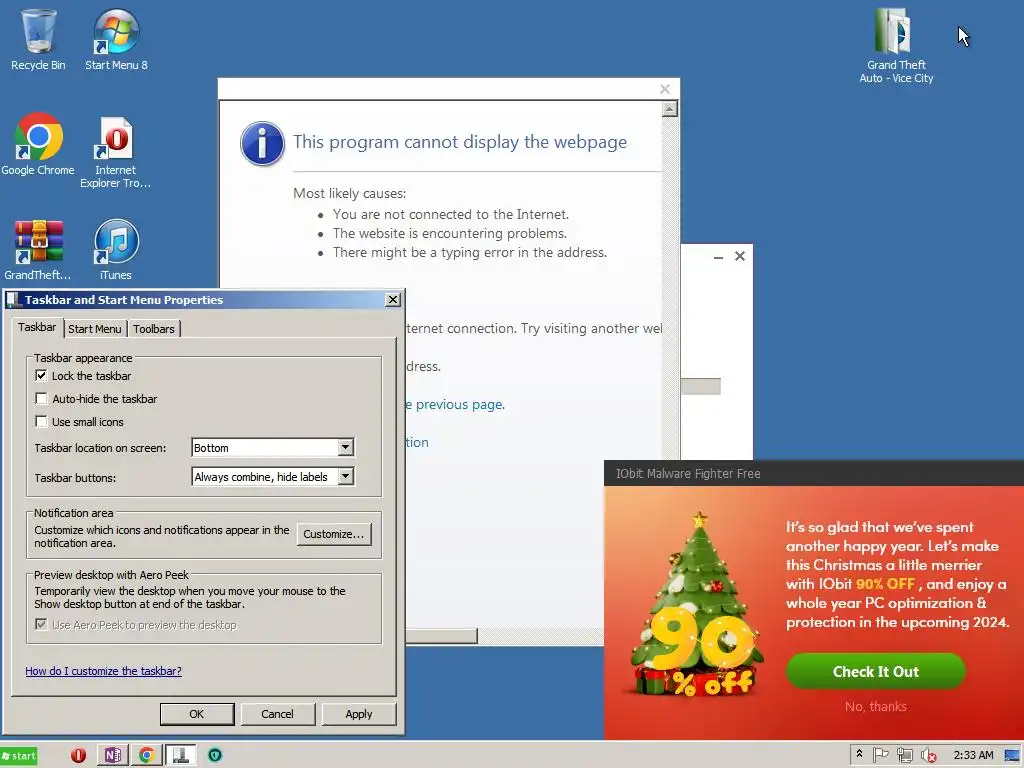Select the Taskbar tab

37,327
